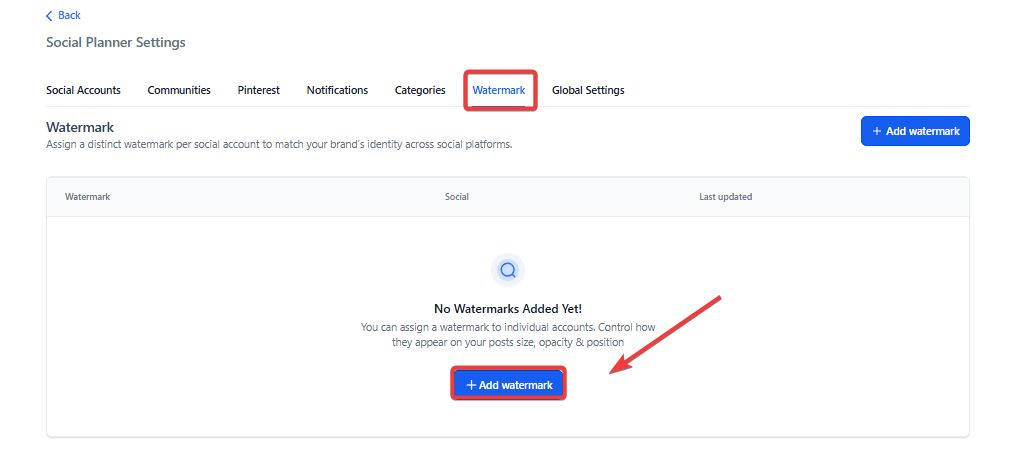Open the Social Accounts tab

[x=83, y=90]
